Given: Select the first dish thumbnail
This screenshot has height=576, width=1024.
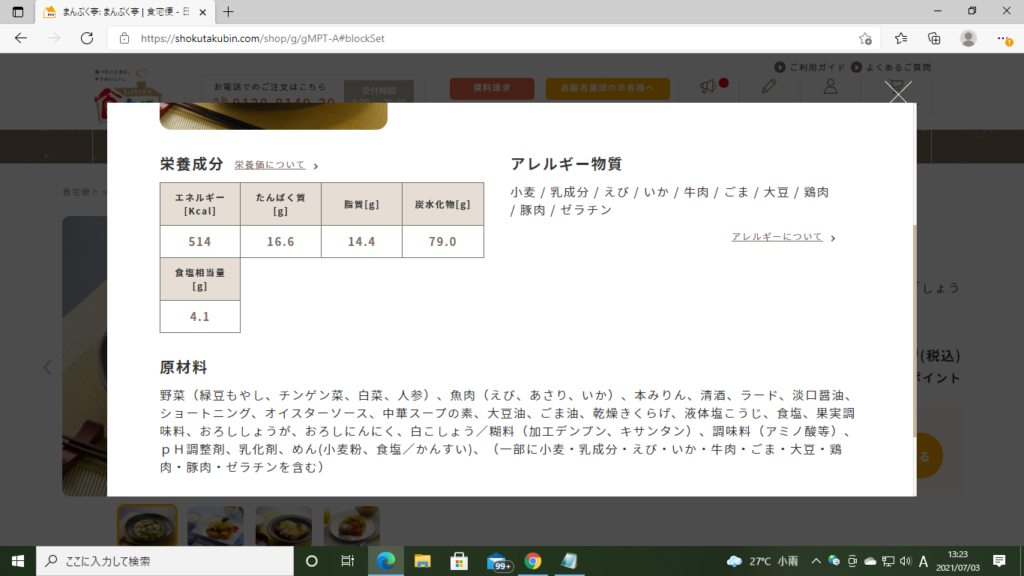Looking at the screenshot, I should pyautogui.click(x=147, y=525).
